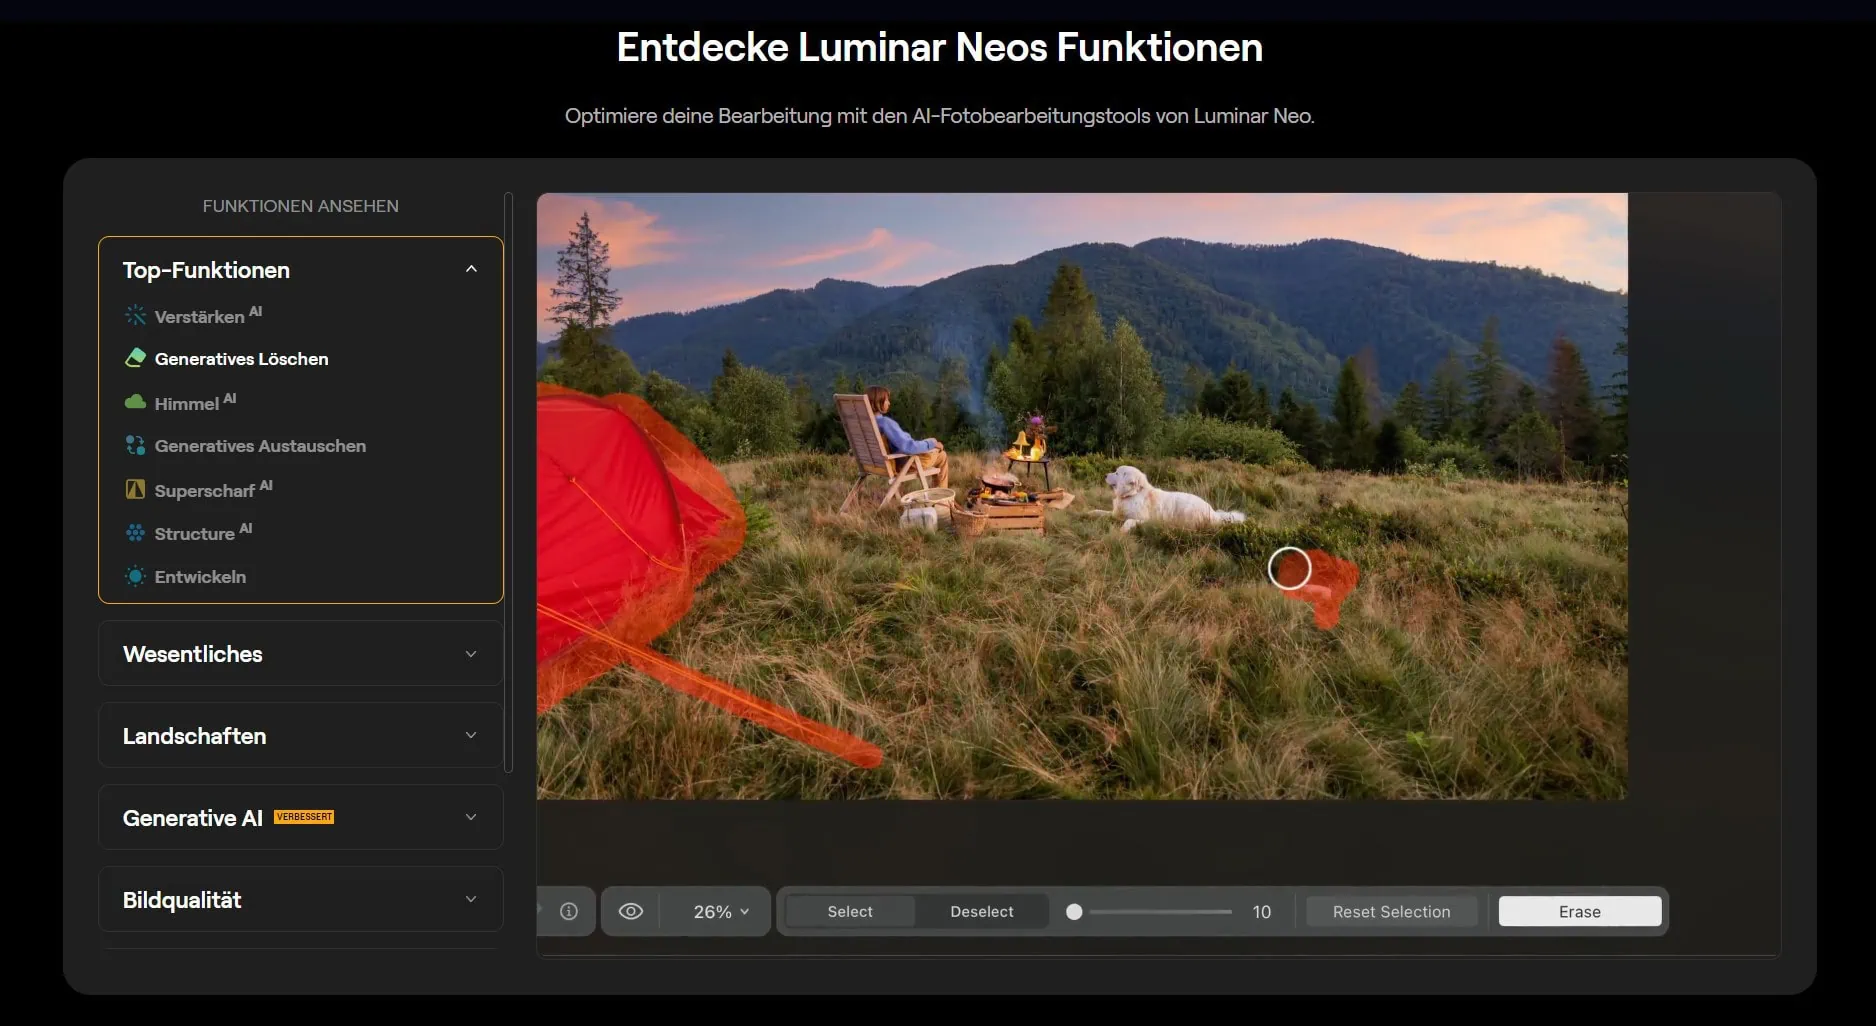The image size is (1876, 1026).
Task: Expand the Wesentliches section
Action: tap(301, 653)
